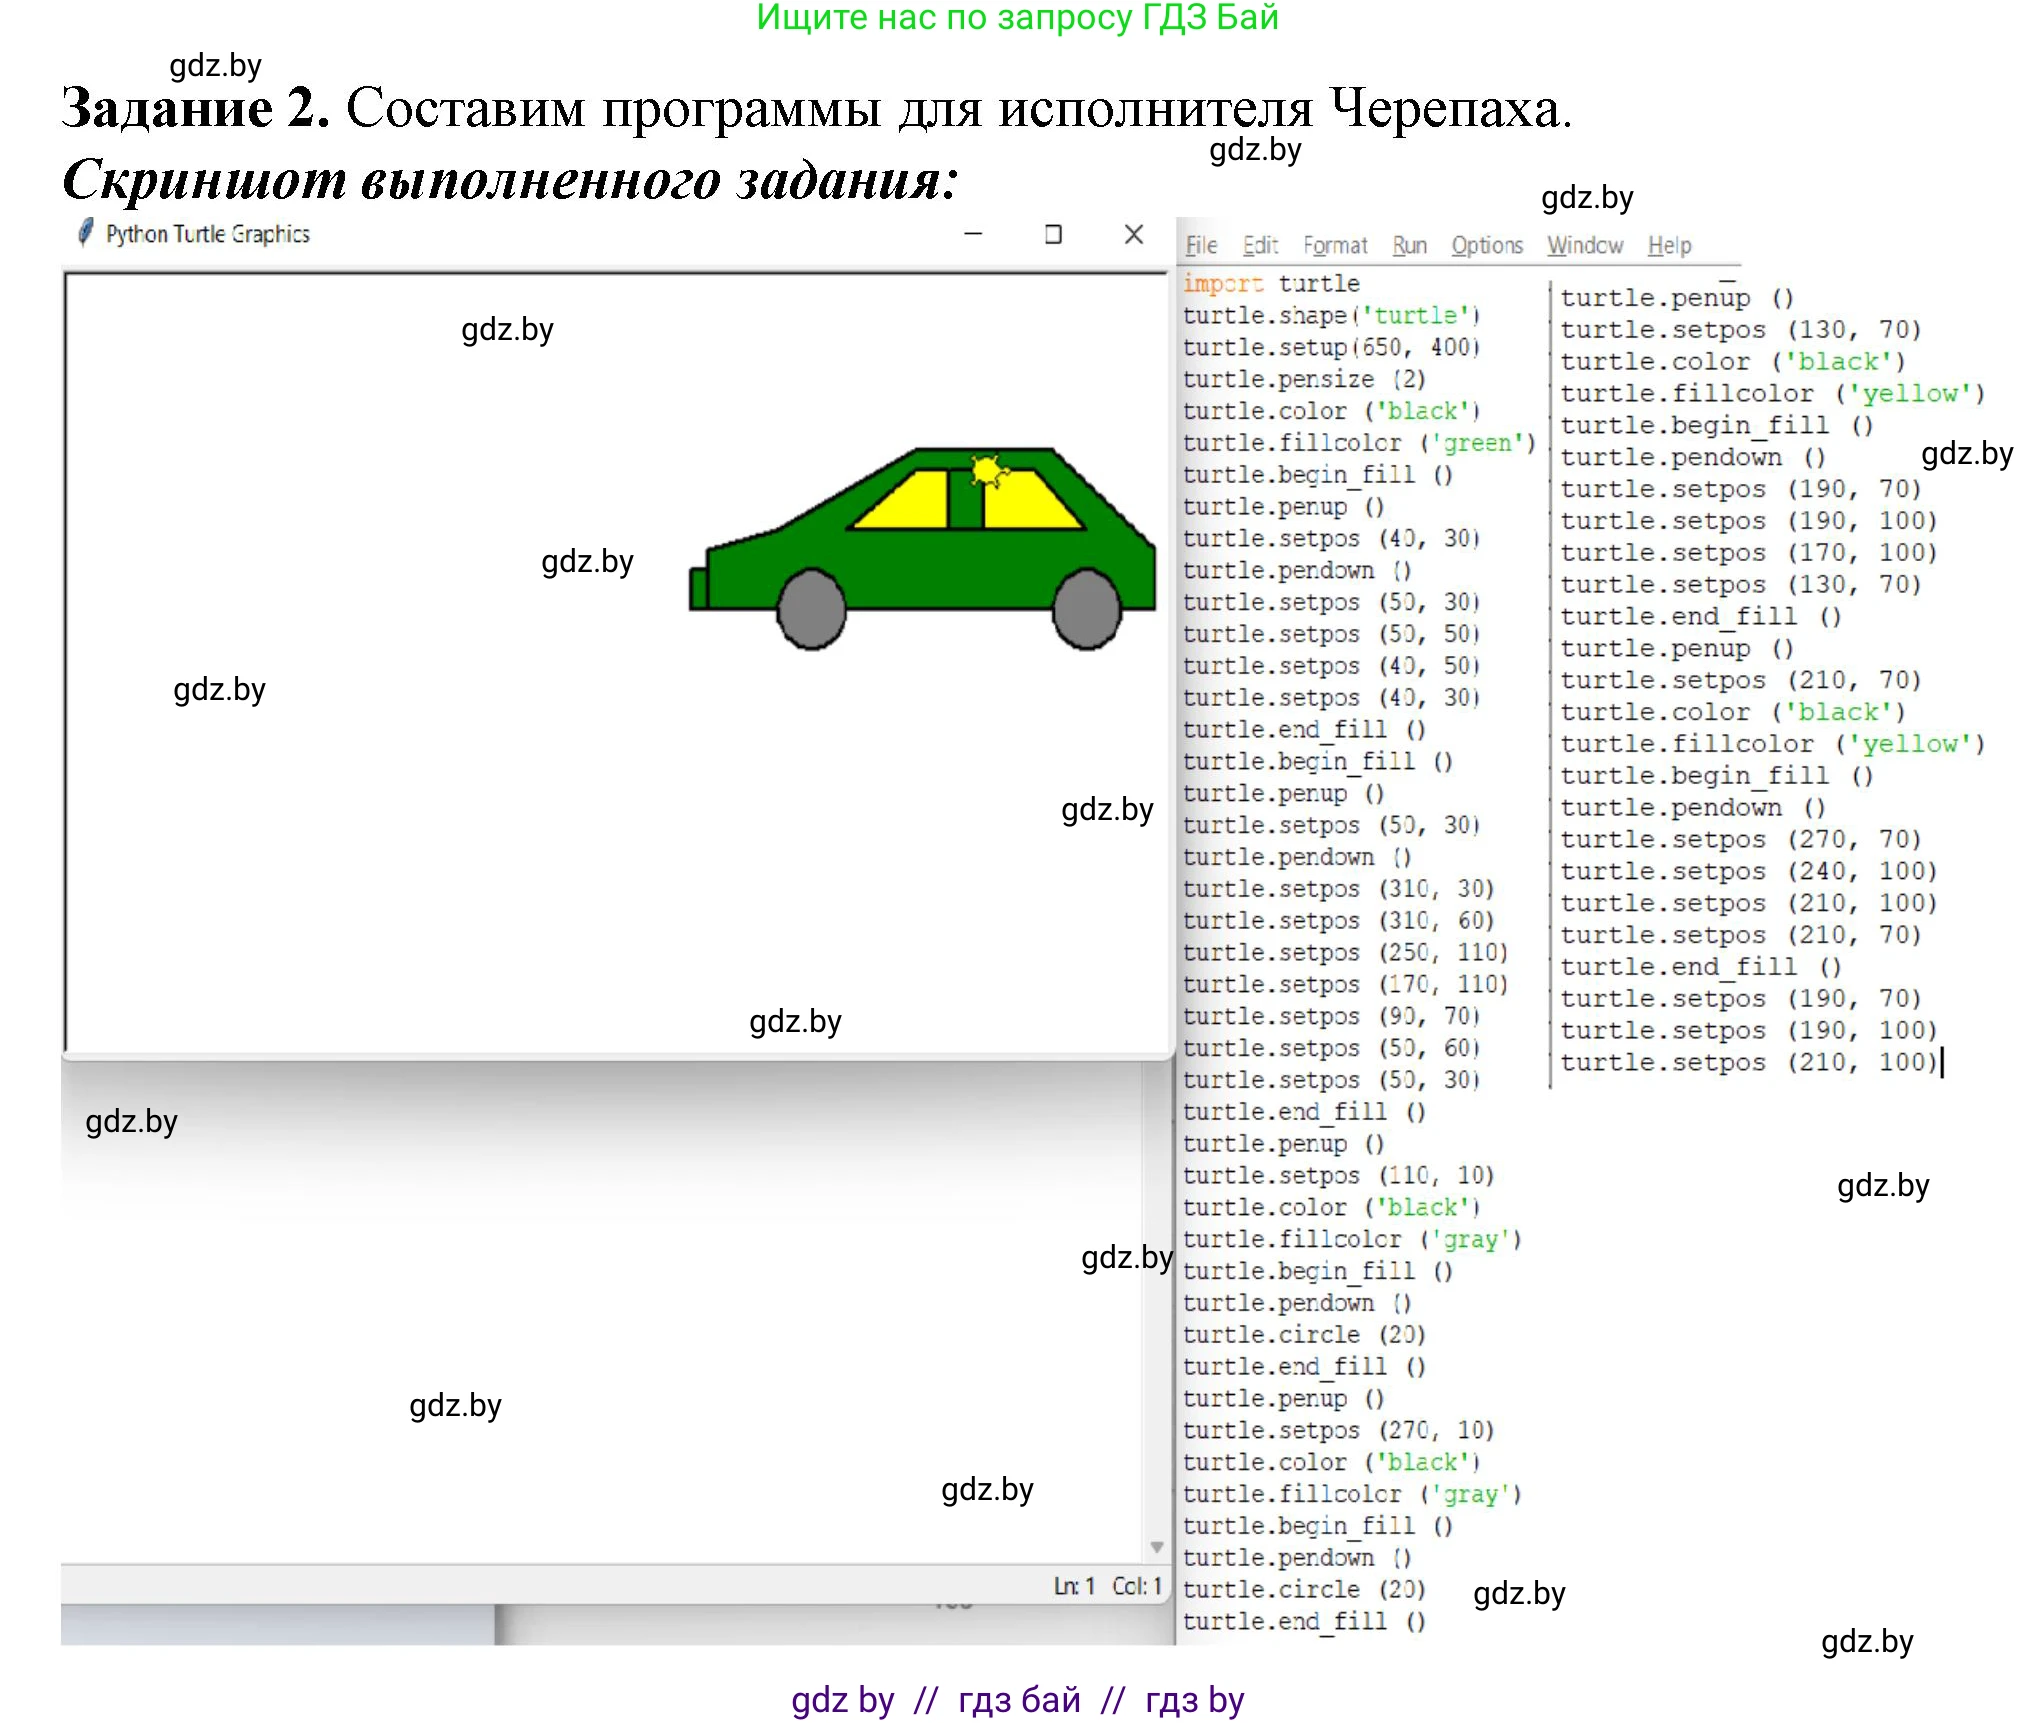Open the Help menu
The image size is (2038, 1723).
click(1669, 245)
